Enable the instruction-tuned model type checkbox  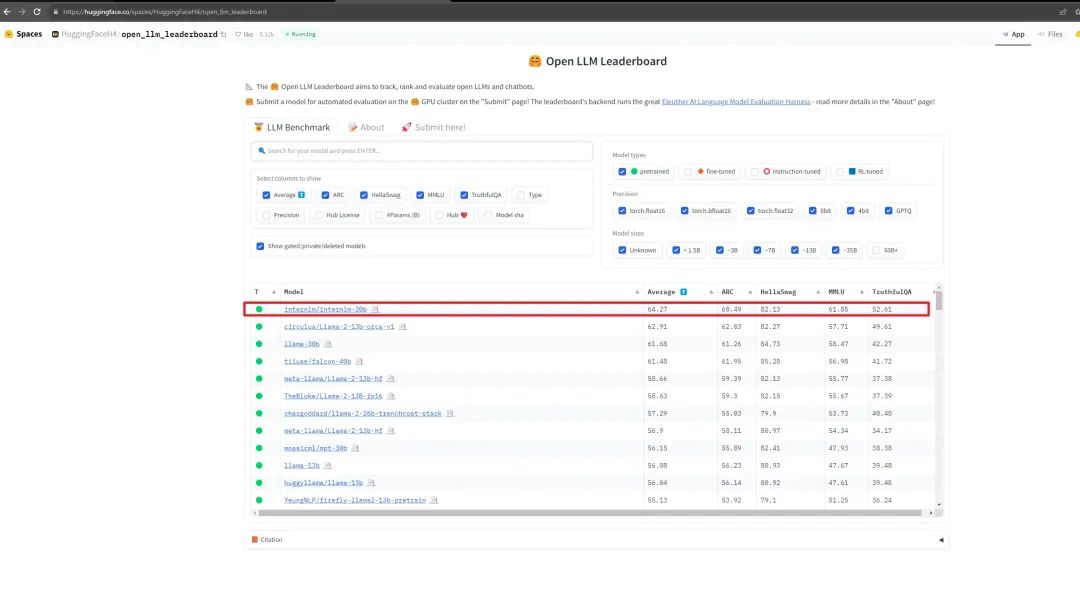coord(755,172)
